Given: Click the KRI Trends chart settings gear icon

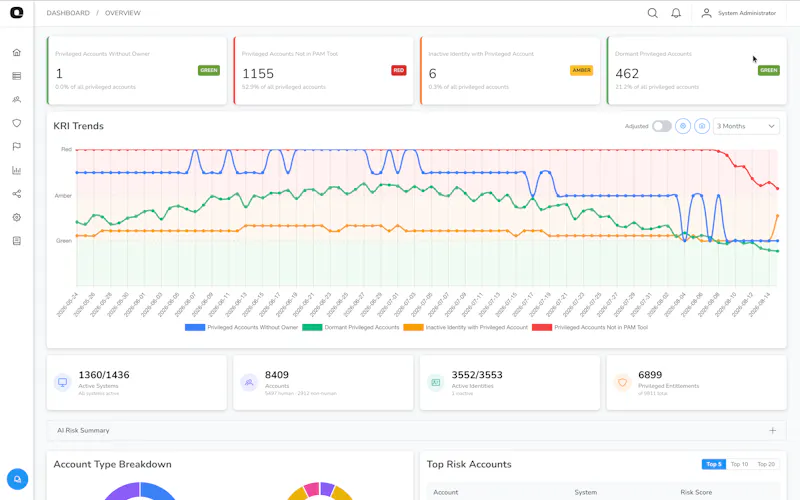Looking at the screenshot, I should tap(683, 126).
